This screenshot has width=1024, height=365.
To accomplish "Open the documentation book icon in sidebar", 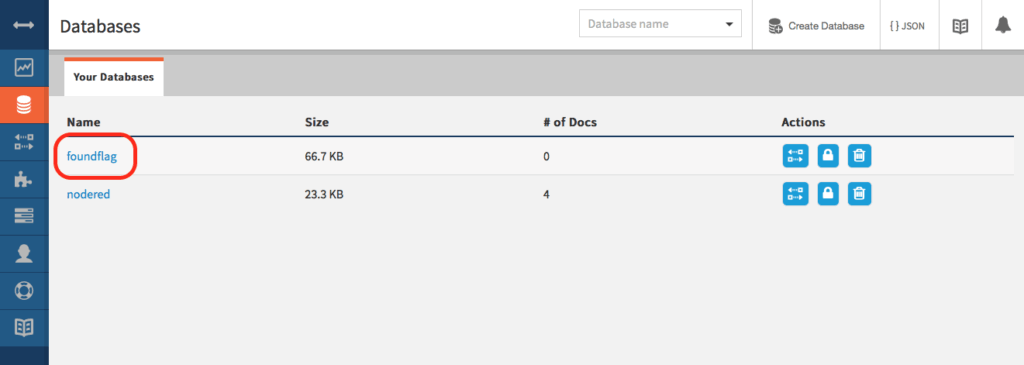I will pyautogui.click(x=24, y=328).
